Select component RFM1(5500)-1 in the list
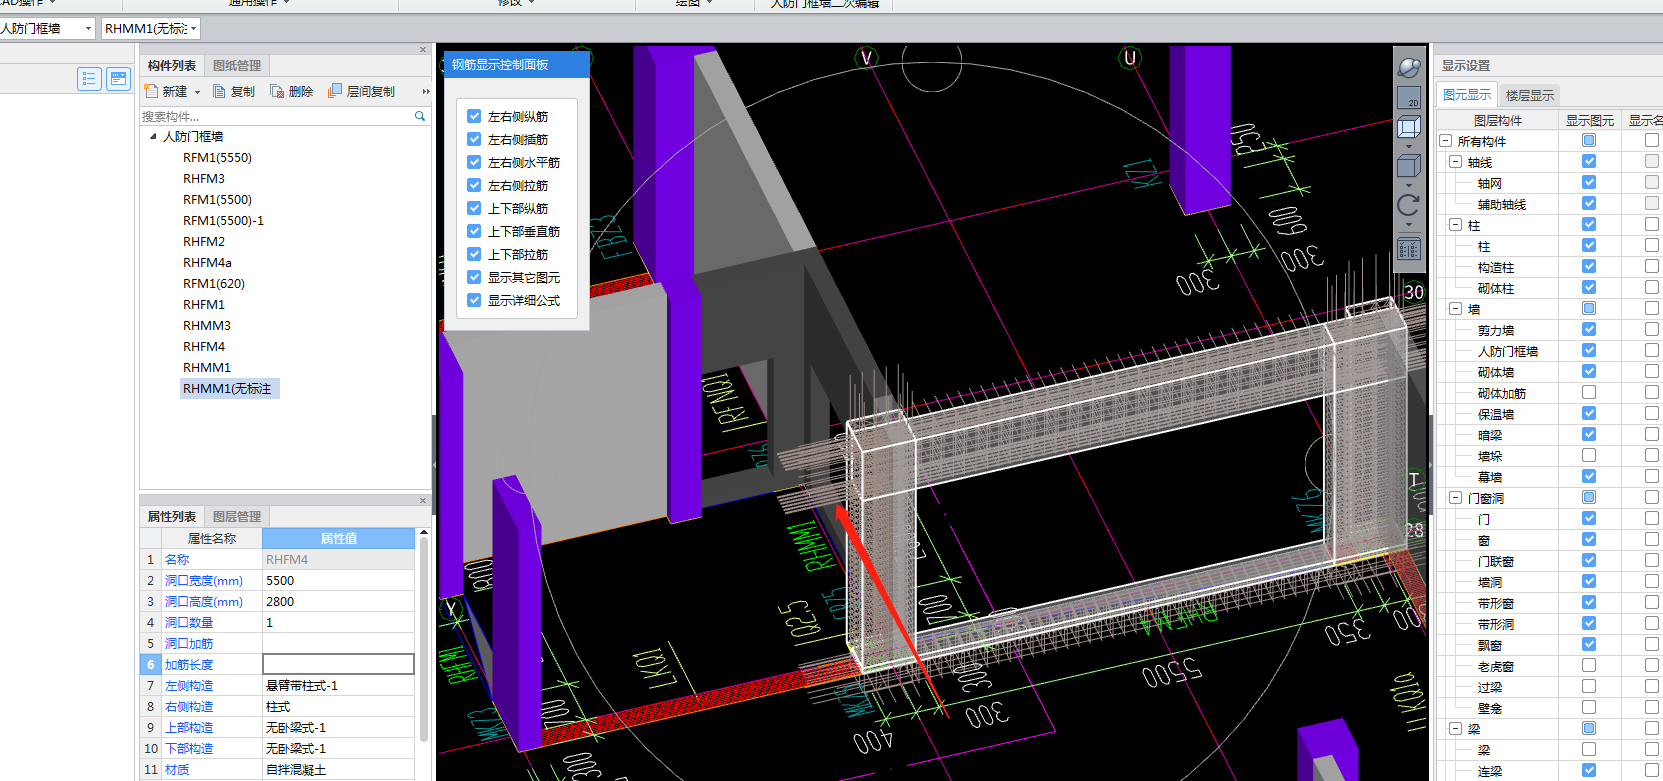1663x781 pixels. [223, 220]
